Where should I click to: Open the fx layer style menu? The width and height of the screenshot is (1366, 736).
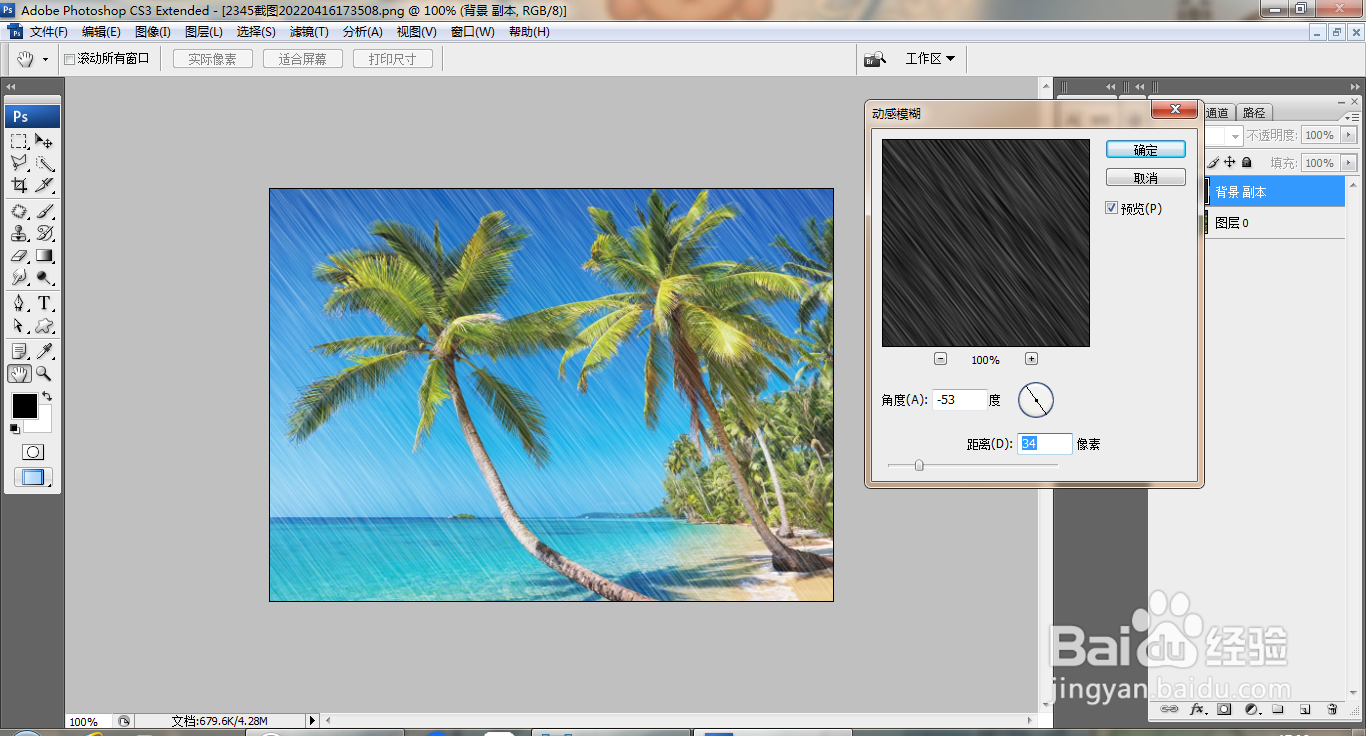(1197, 709)
